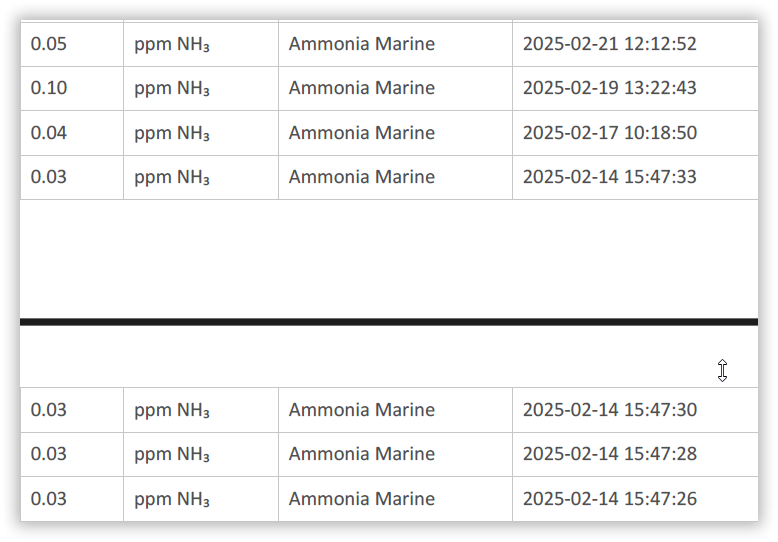Click ppm NH₃ unit in 0.10 row
Viewport: 778px width, 542px height.
(x=172, y=89)
